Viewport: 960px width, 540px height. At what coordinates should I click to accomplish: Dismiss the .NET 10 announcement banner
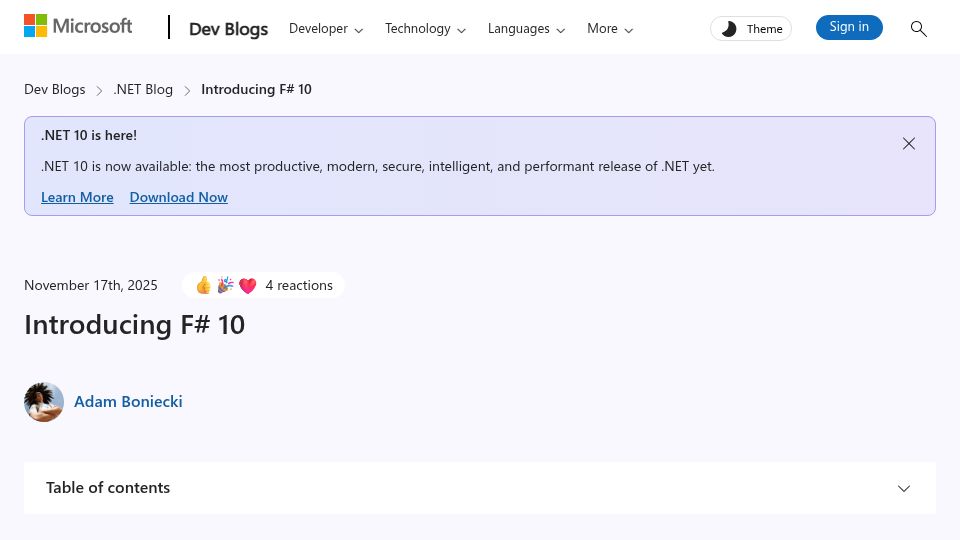tap(909, 144)
